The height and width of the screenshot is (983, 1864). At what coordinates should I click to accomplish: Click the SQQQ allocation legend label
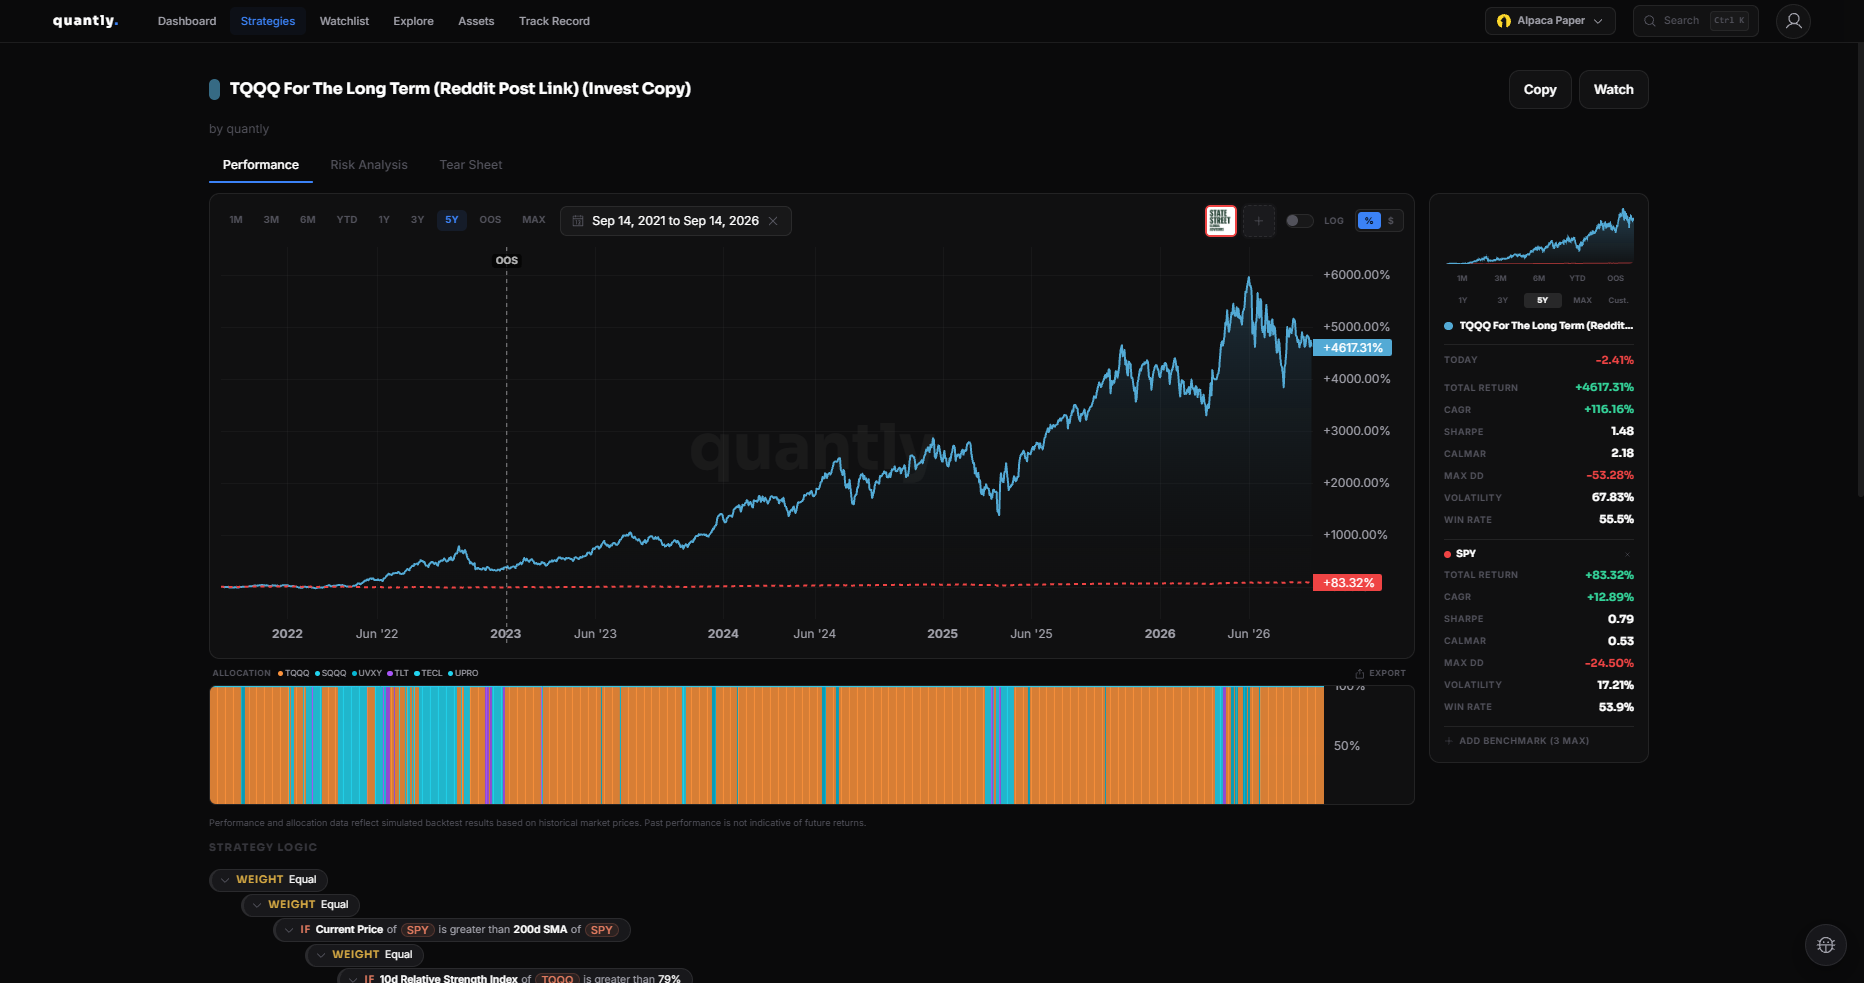coord(333,673)
